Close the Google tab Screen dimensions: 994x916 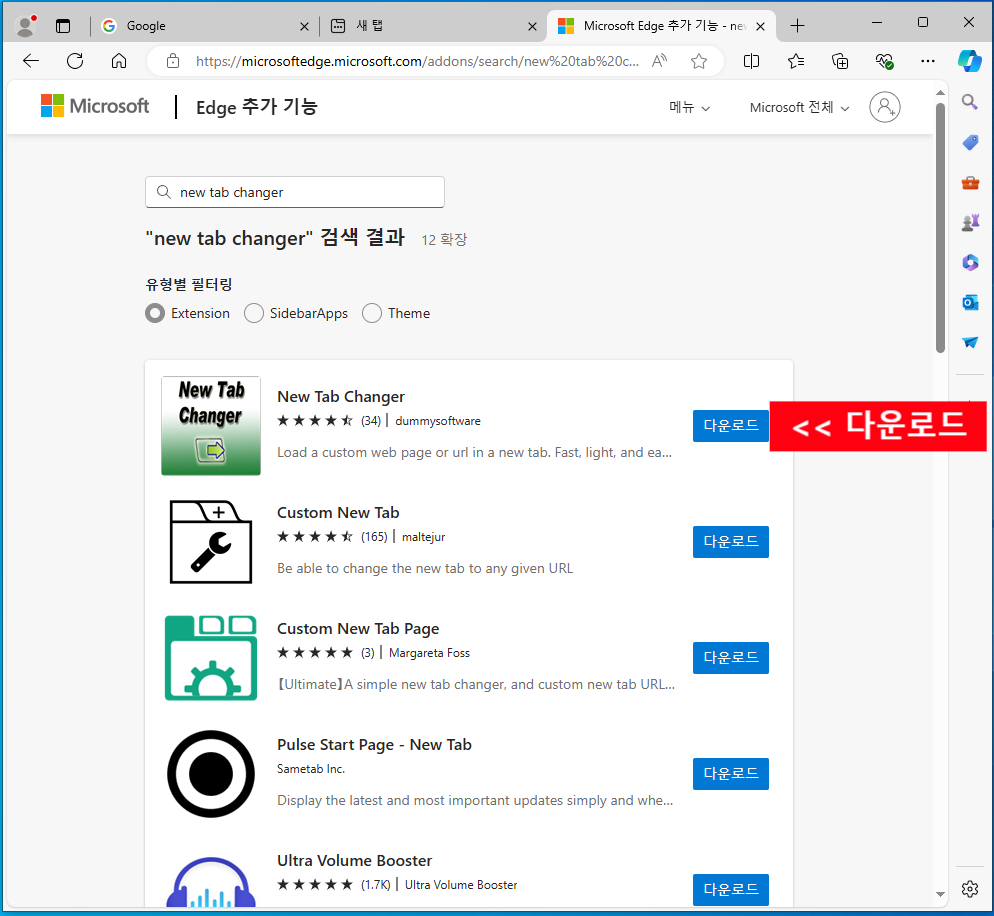(x=304, y=27)
